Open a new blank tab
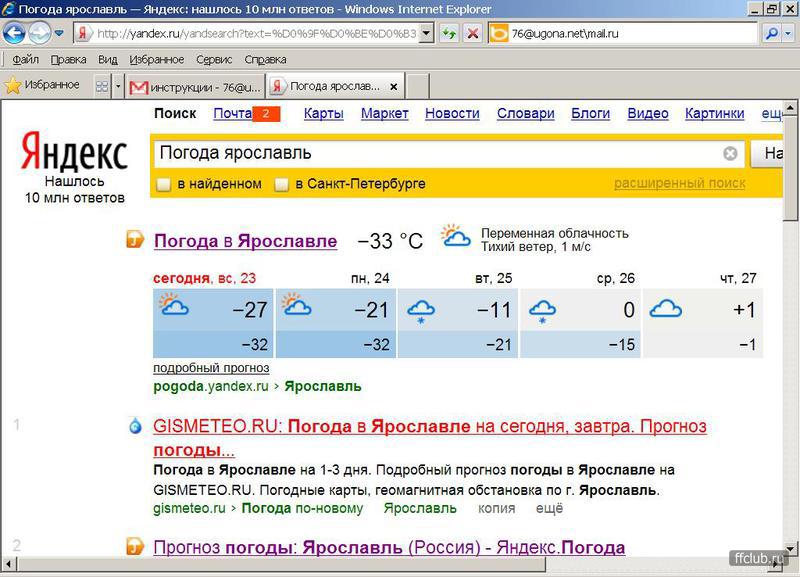Screen dimensions: 800x577 tap(417, 86)
